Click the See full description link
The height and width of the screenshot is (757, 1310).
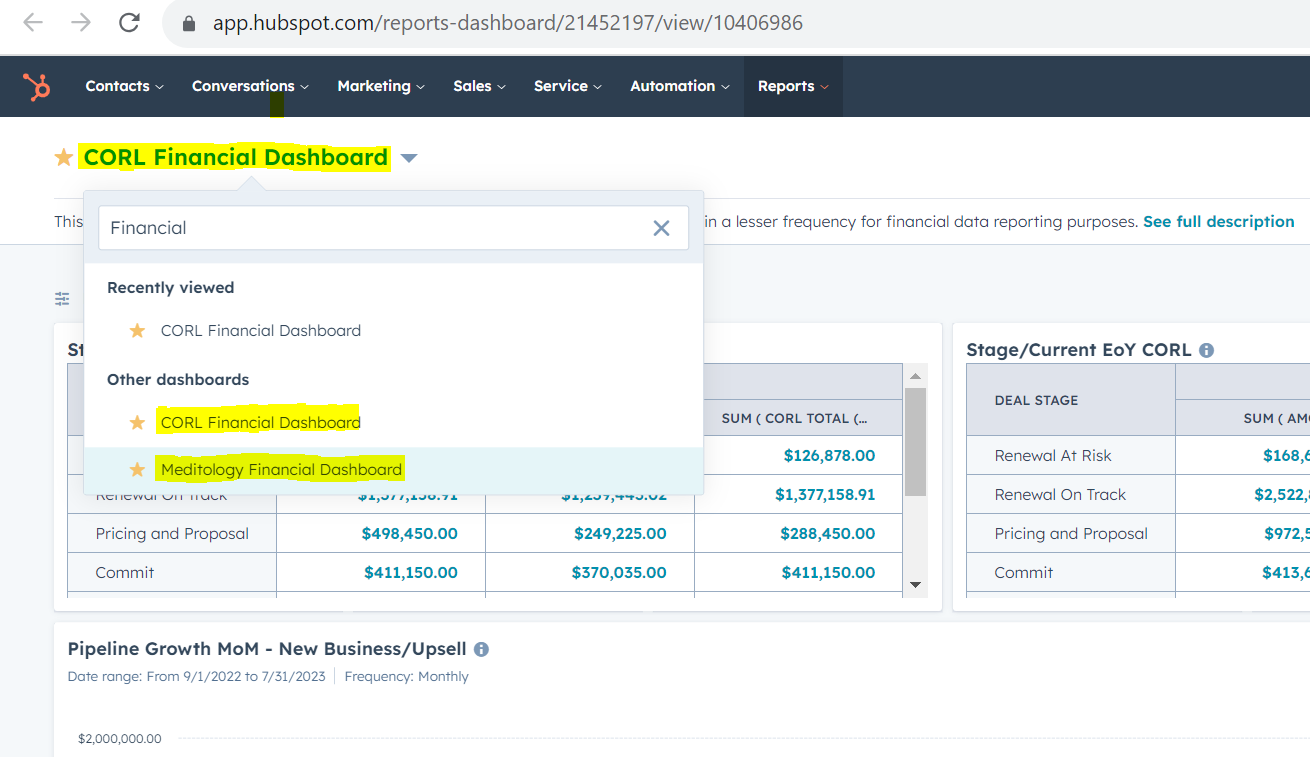tap(1218, 222)
